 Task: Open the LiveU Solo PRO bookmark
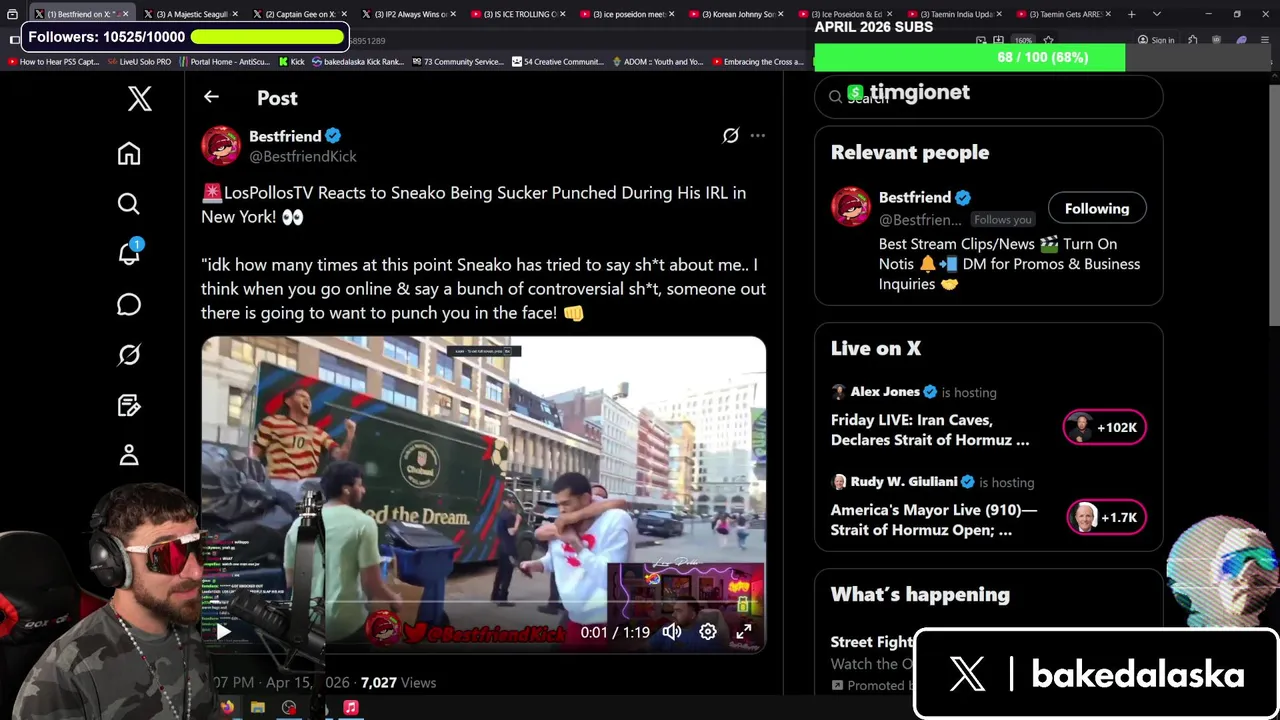[140, 62]
